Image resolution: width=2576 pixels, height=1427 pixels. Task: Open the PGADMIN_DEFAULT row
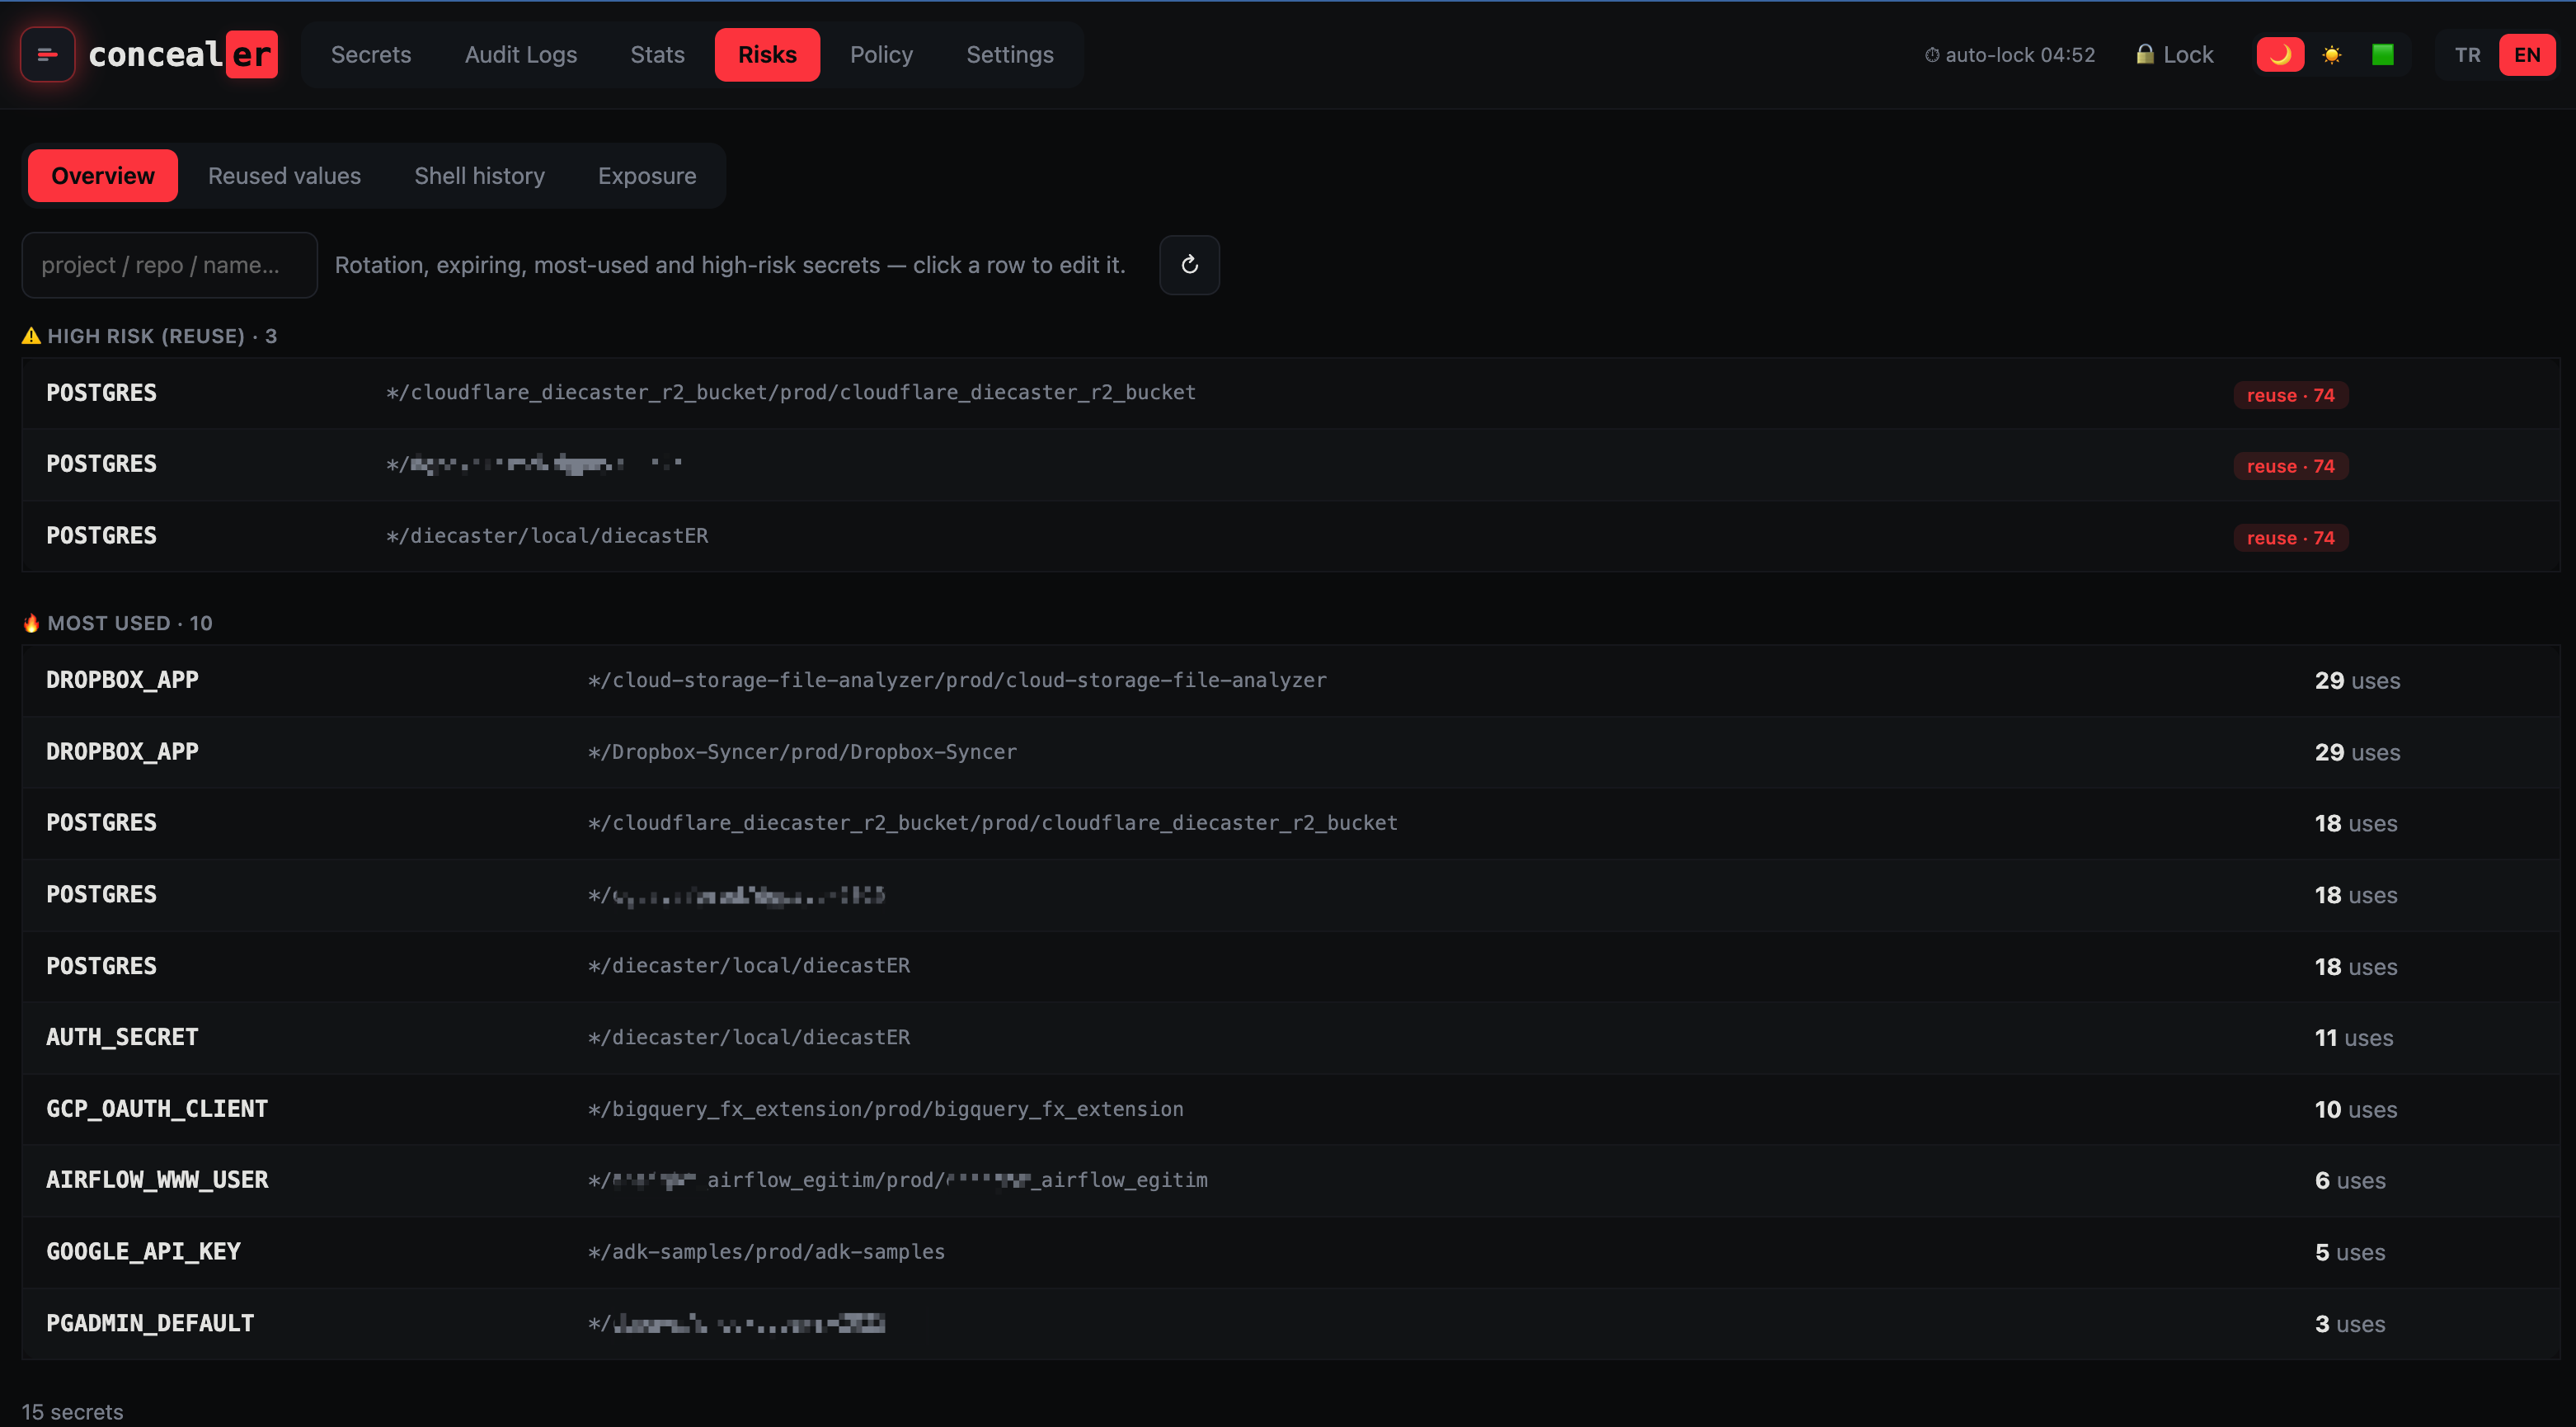[x=1290, y=1324]
